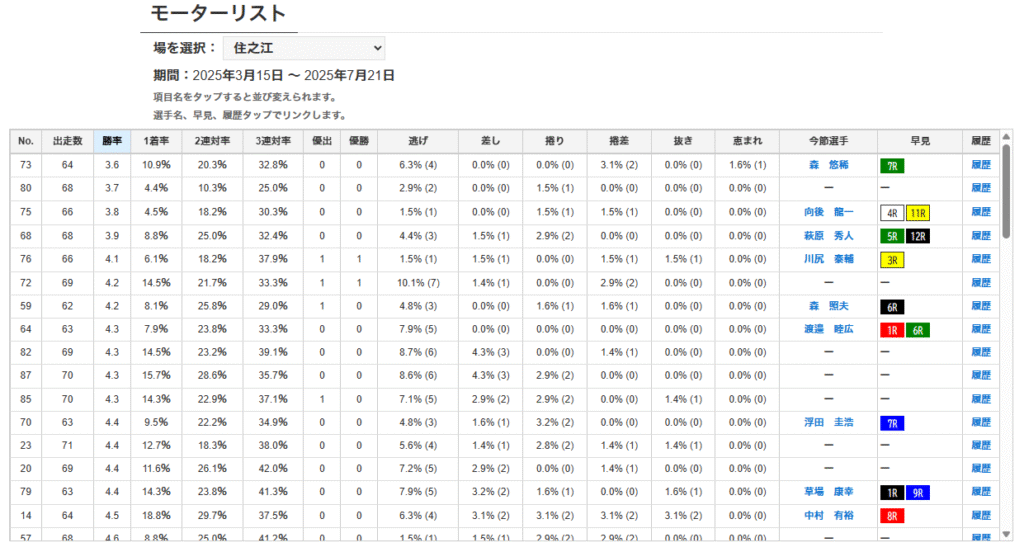1024x552 pixels.
Task: Open racer link 萩原 秀人
Action: [x=828, y=236]
